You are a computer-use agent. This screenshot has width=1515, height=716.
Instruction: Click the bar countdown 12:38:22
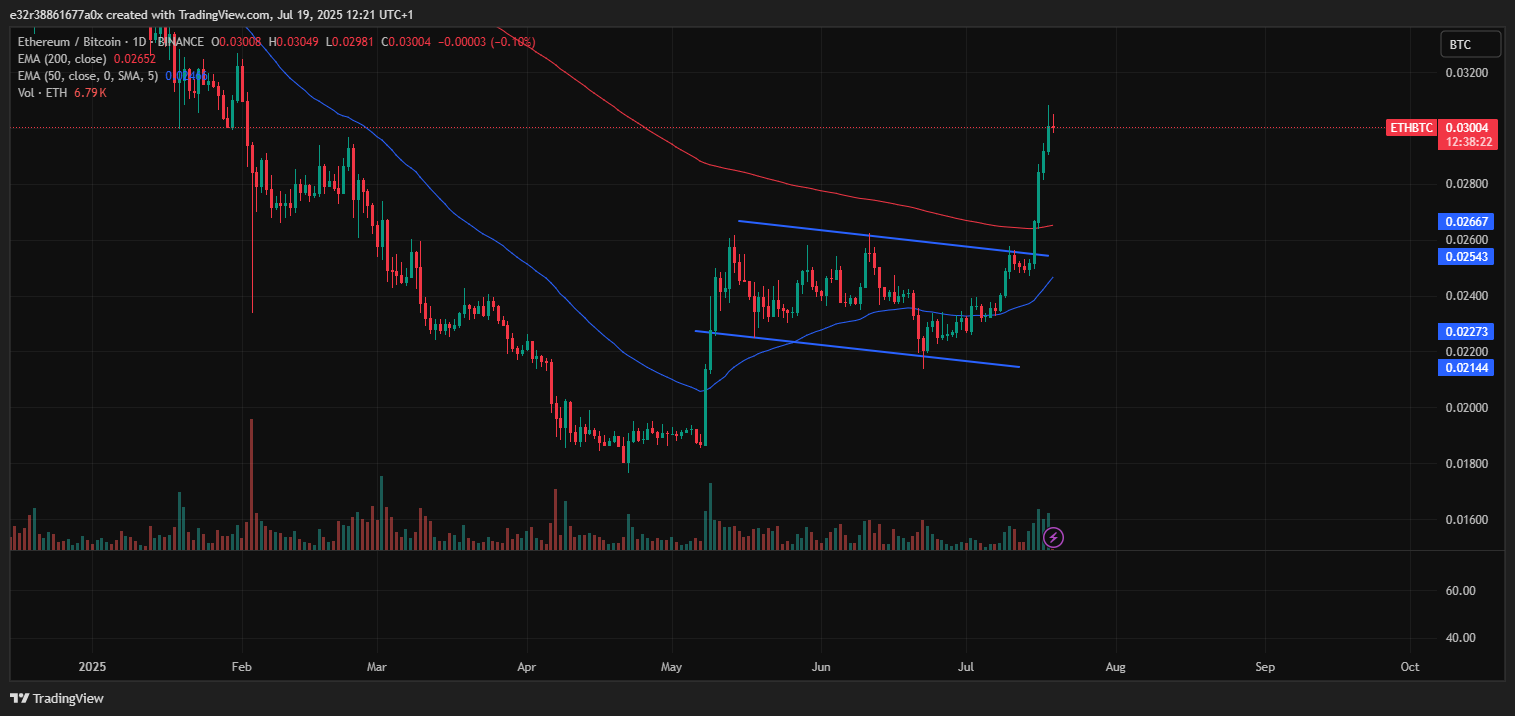coord(1470,142)
